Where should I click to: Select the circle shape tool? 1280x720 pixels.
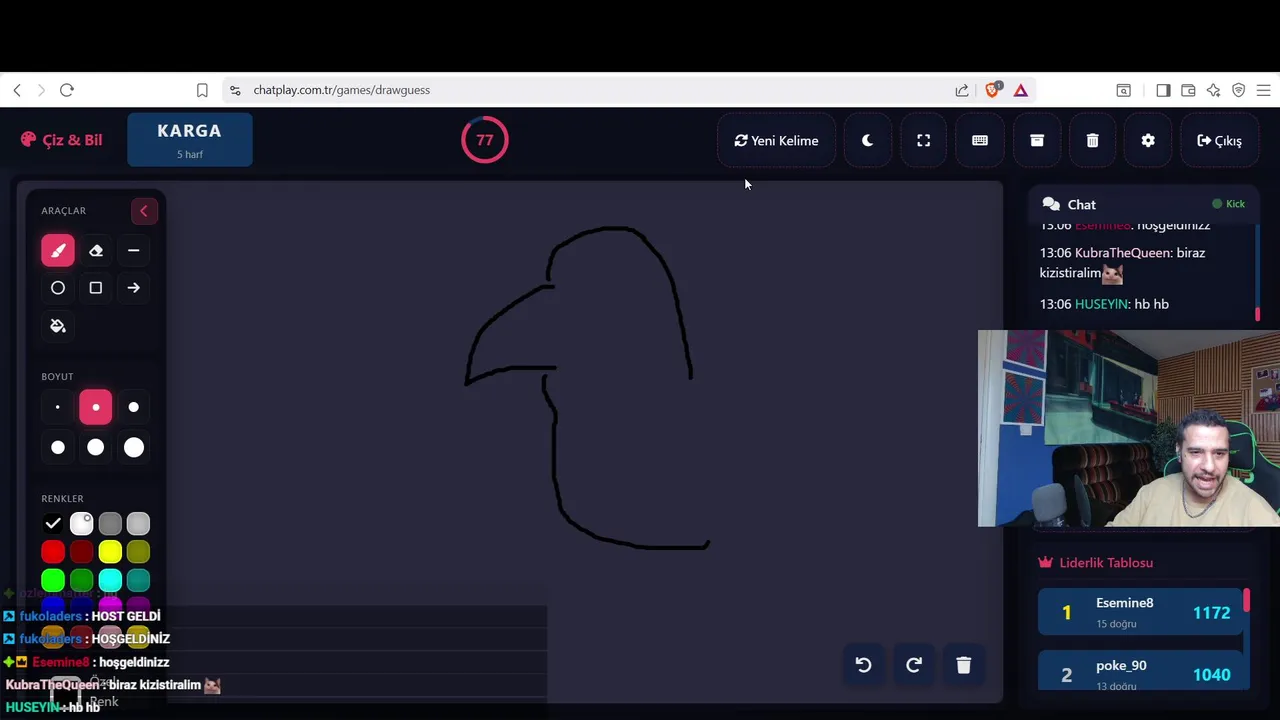(x=58, y=288)
